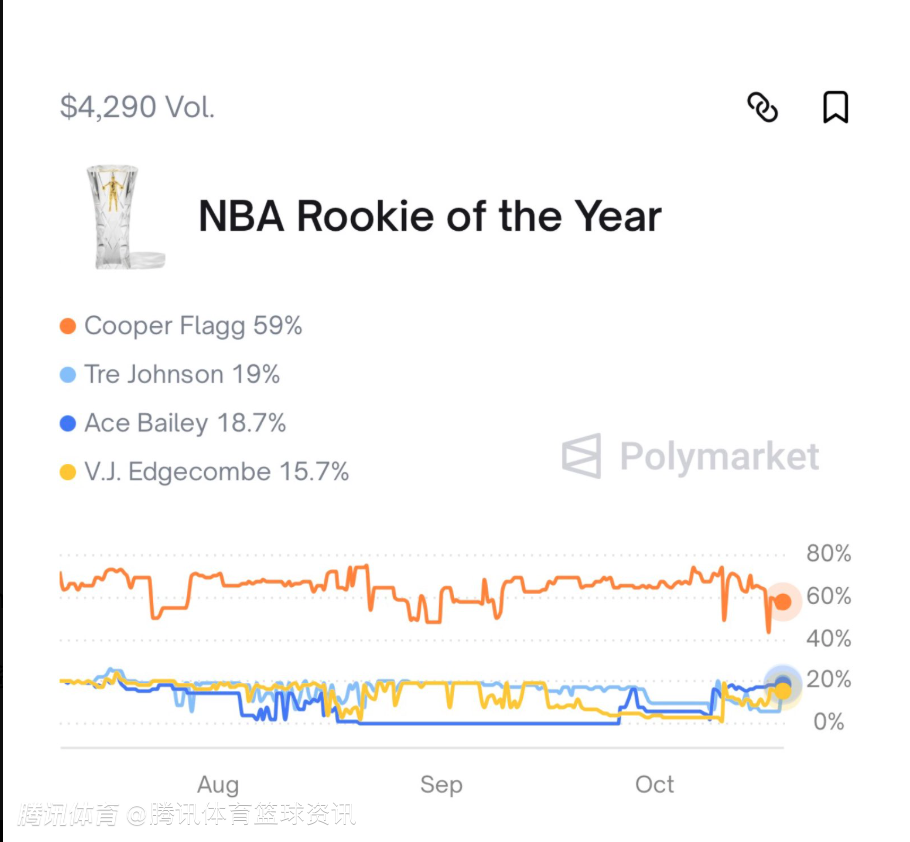The image size is (910, 842).
Task: Click the yellow dot beside V.J. Edgecombe
Action: tap(68, 472)
